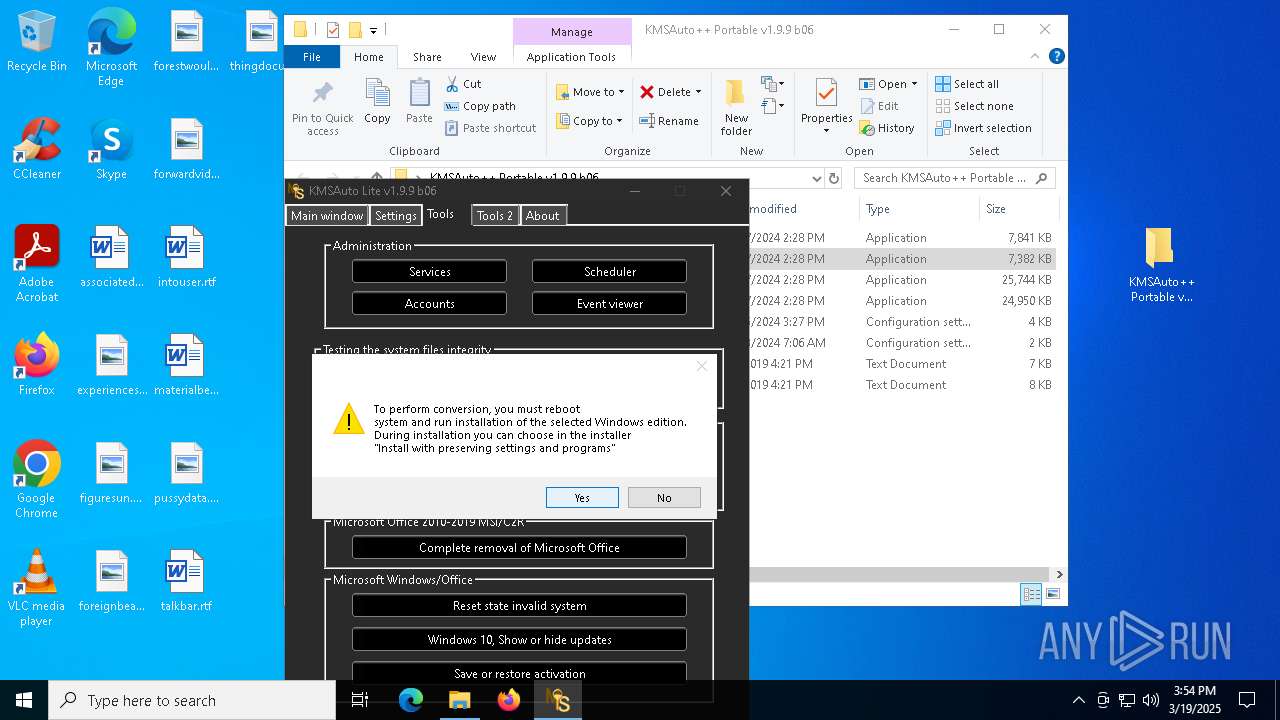Open Share tab in Explorer
Viewport: 1280px width, 720px height.
pos(427,57)
